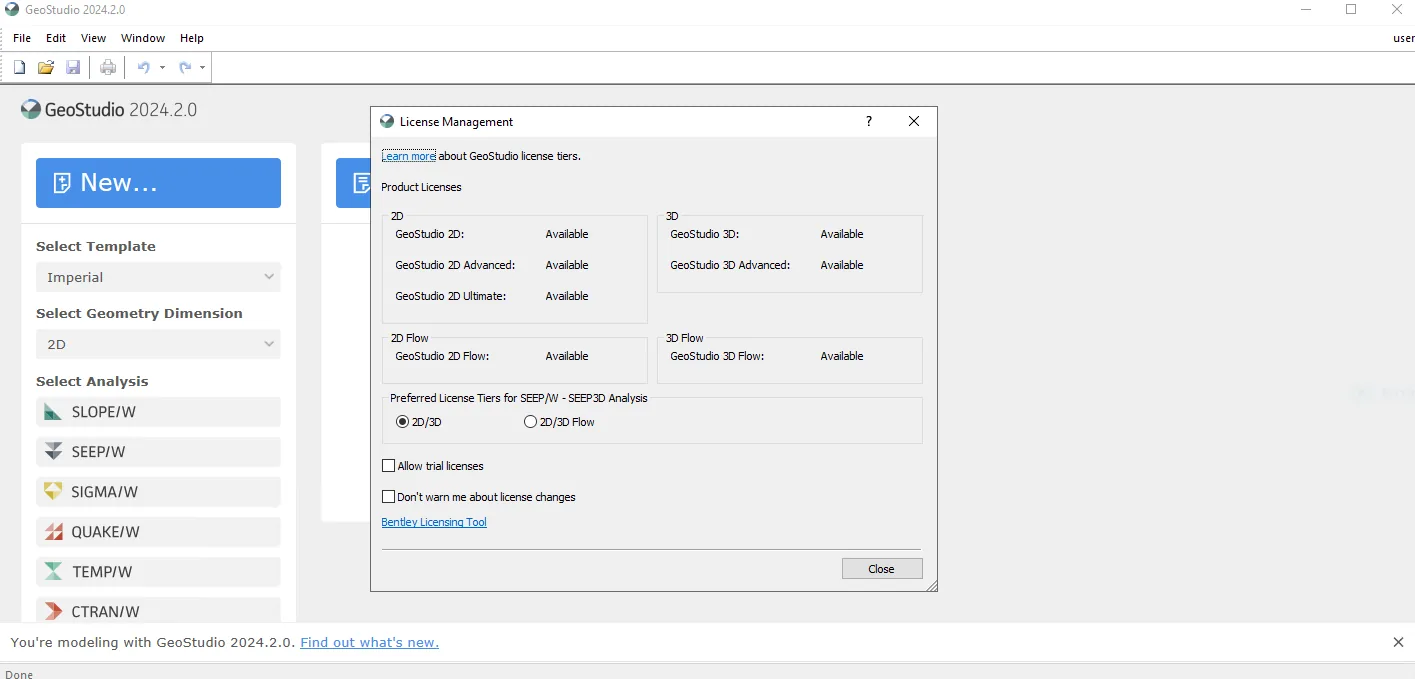Viewport: 1415px width, 679px height.
Task: Click the Done status bar text
Action: click(19, 674)
